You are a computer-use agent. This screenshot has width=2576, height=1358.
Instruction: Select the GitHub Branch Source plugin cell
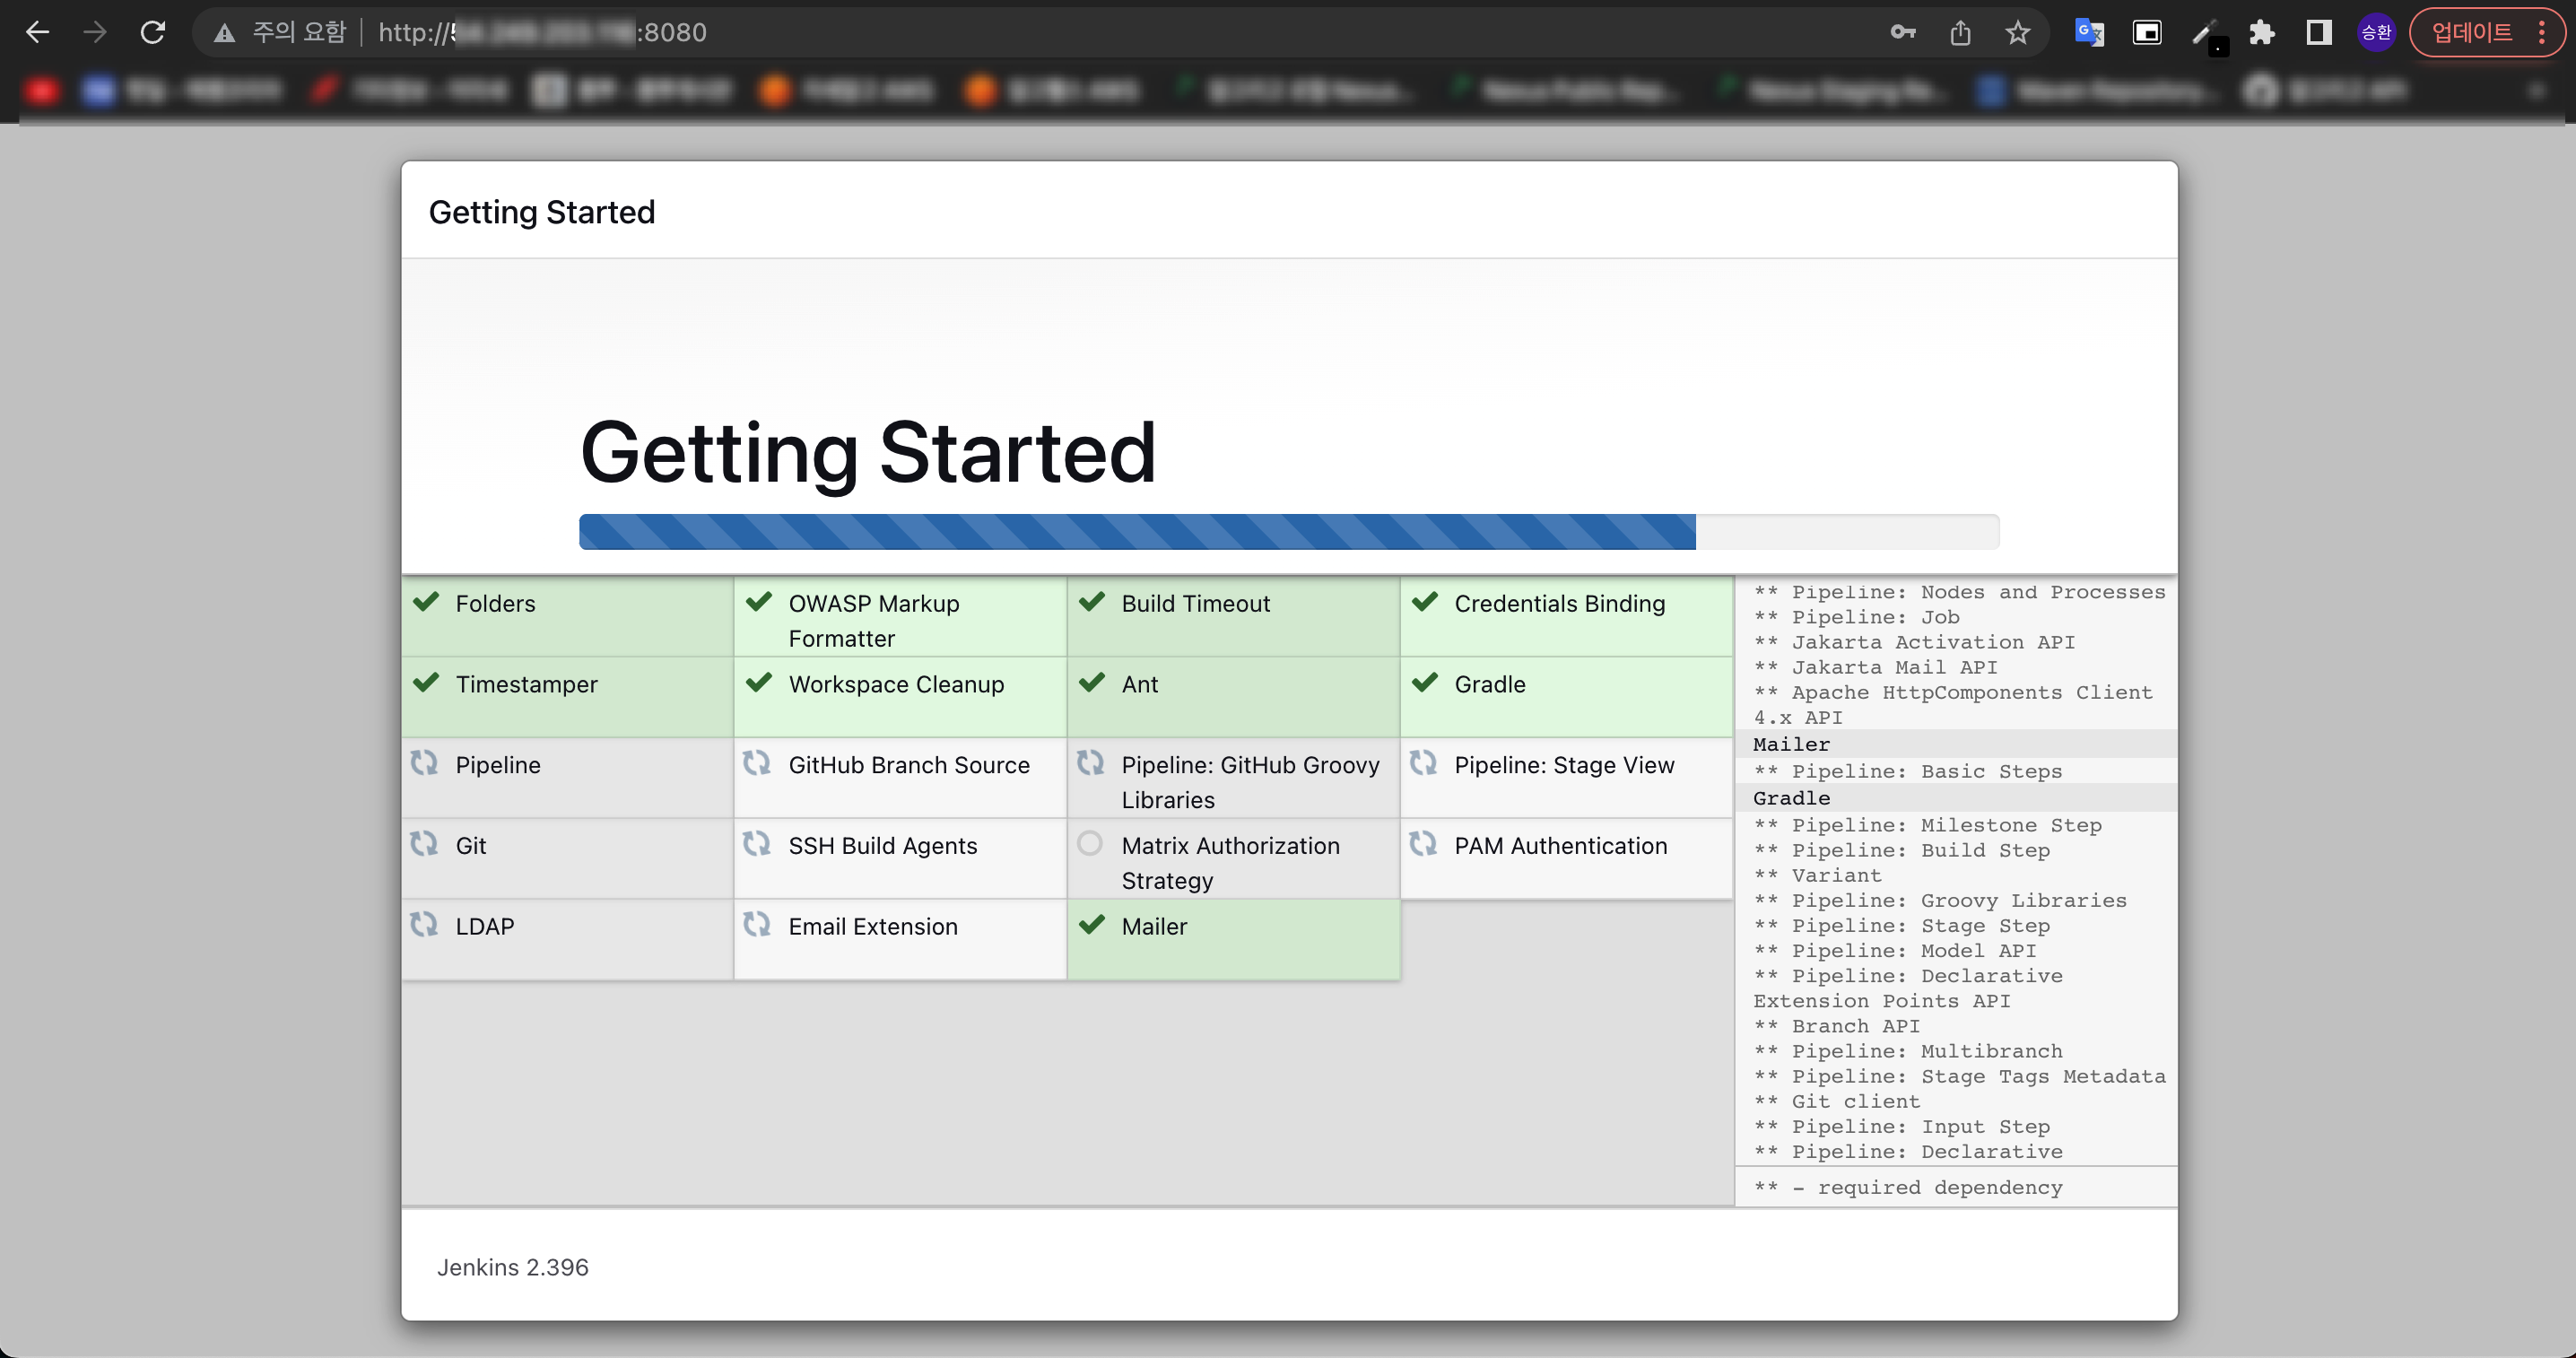[900, 777]
